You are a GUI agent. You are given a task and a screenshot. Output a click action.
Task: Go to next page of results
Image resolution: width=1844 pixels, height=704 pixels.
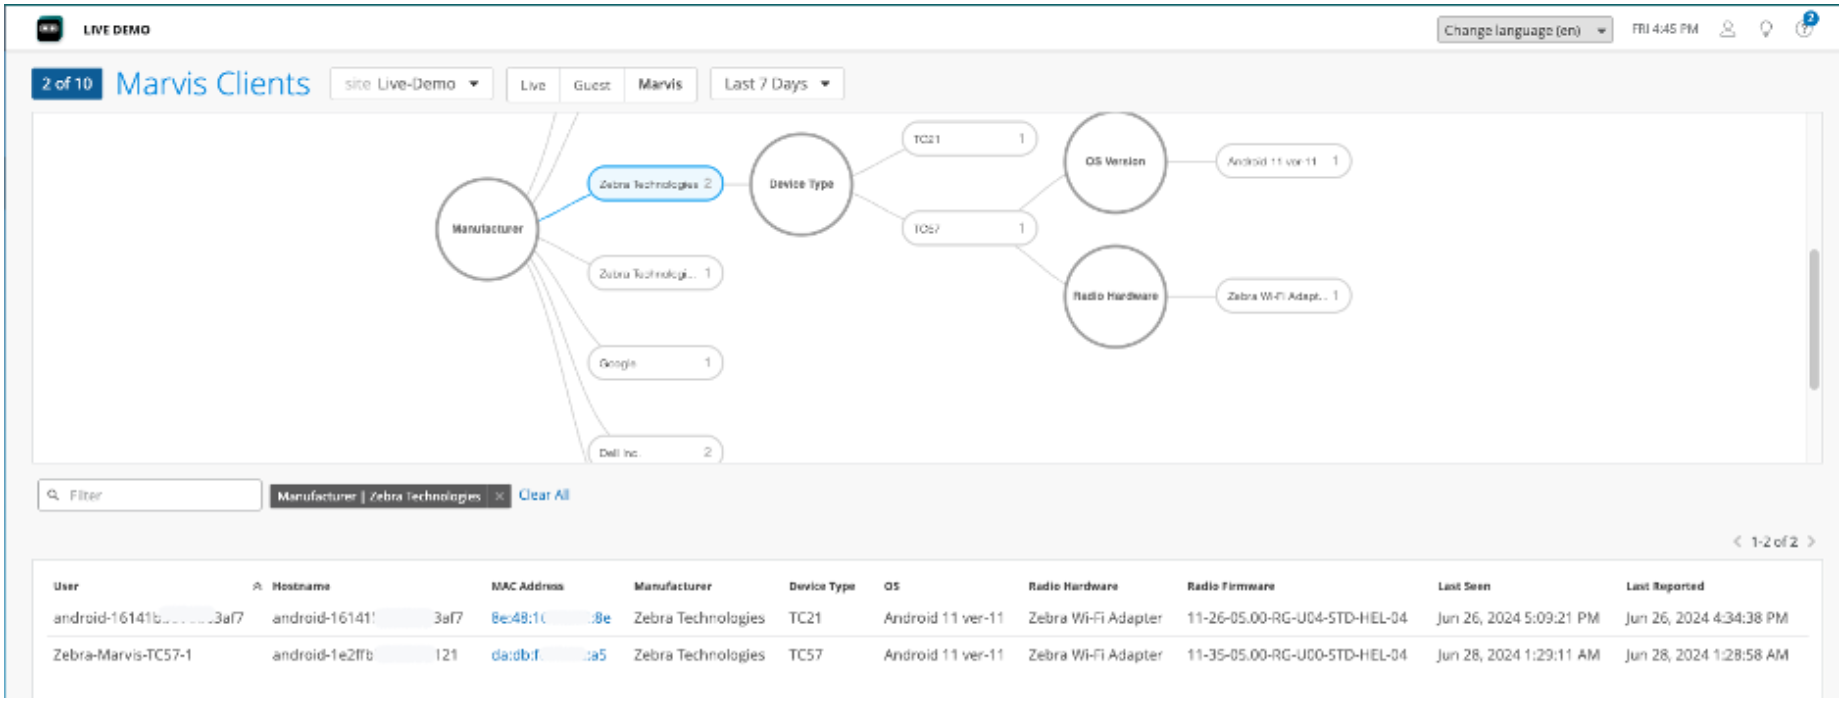tap(1811, 542)
